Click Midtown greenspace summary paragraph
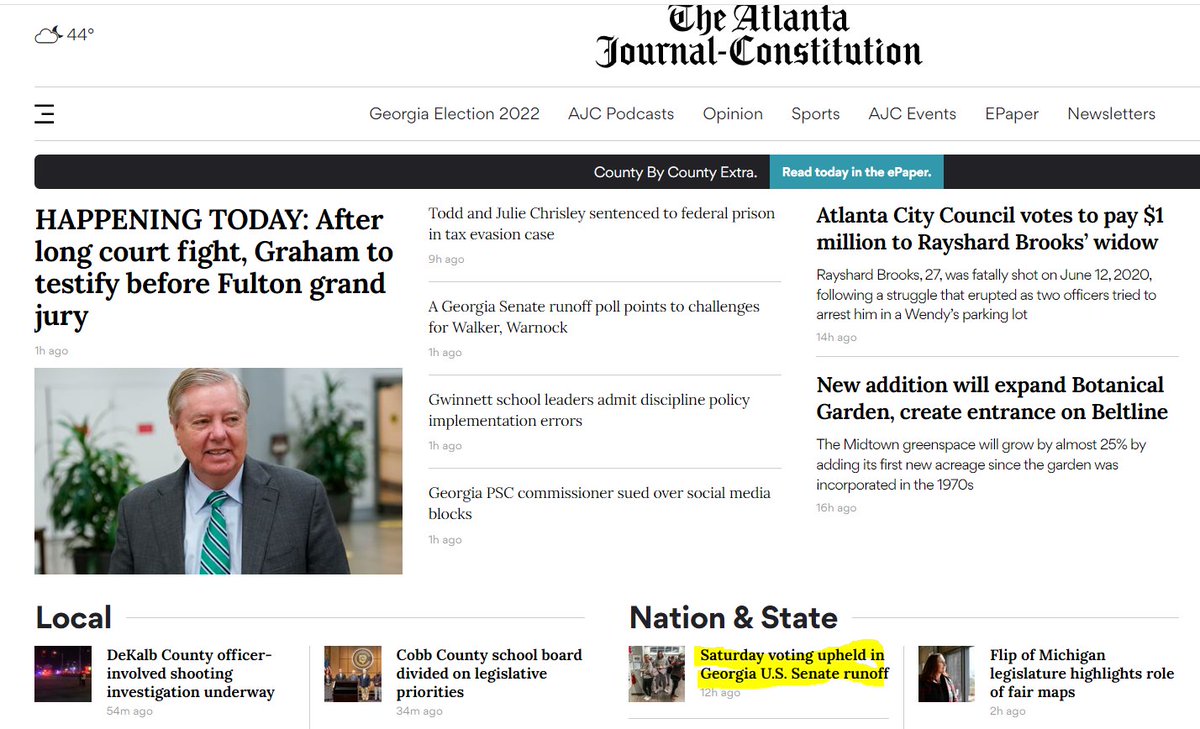 click(x=981, y=464)
